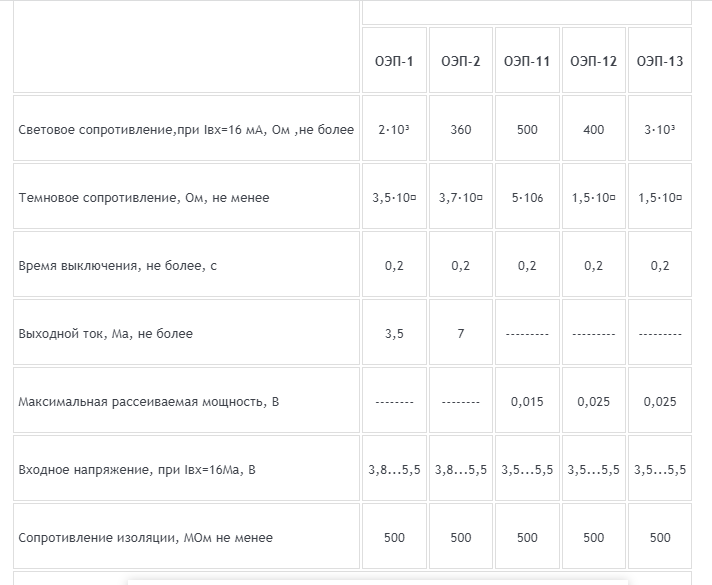This screenshot has height=585, width=712.
Task: Select the 3,8…5,5 voltage cell for ОЭП-1
Action: coord(394,470)
